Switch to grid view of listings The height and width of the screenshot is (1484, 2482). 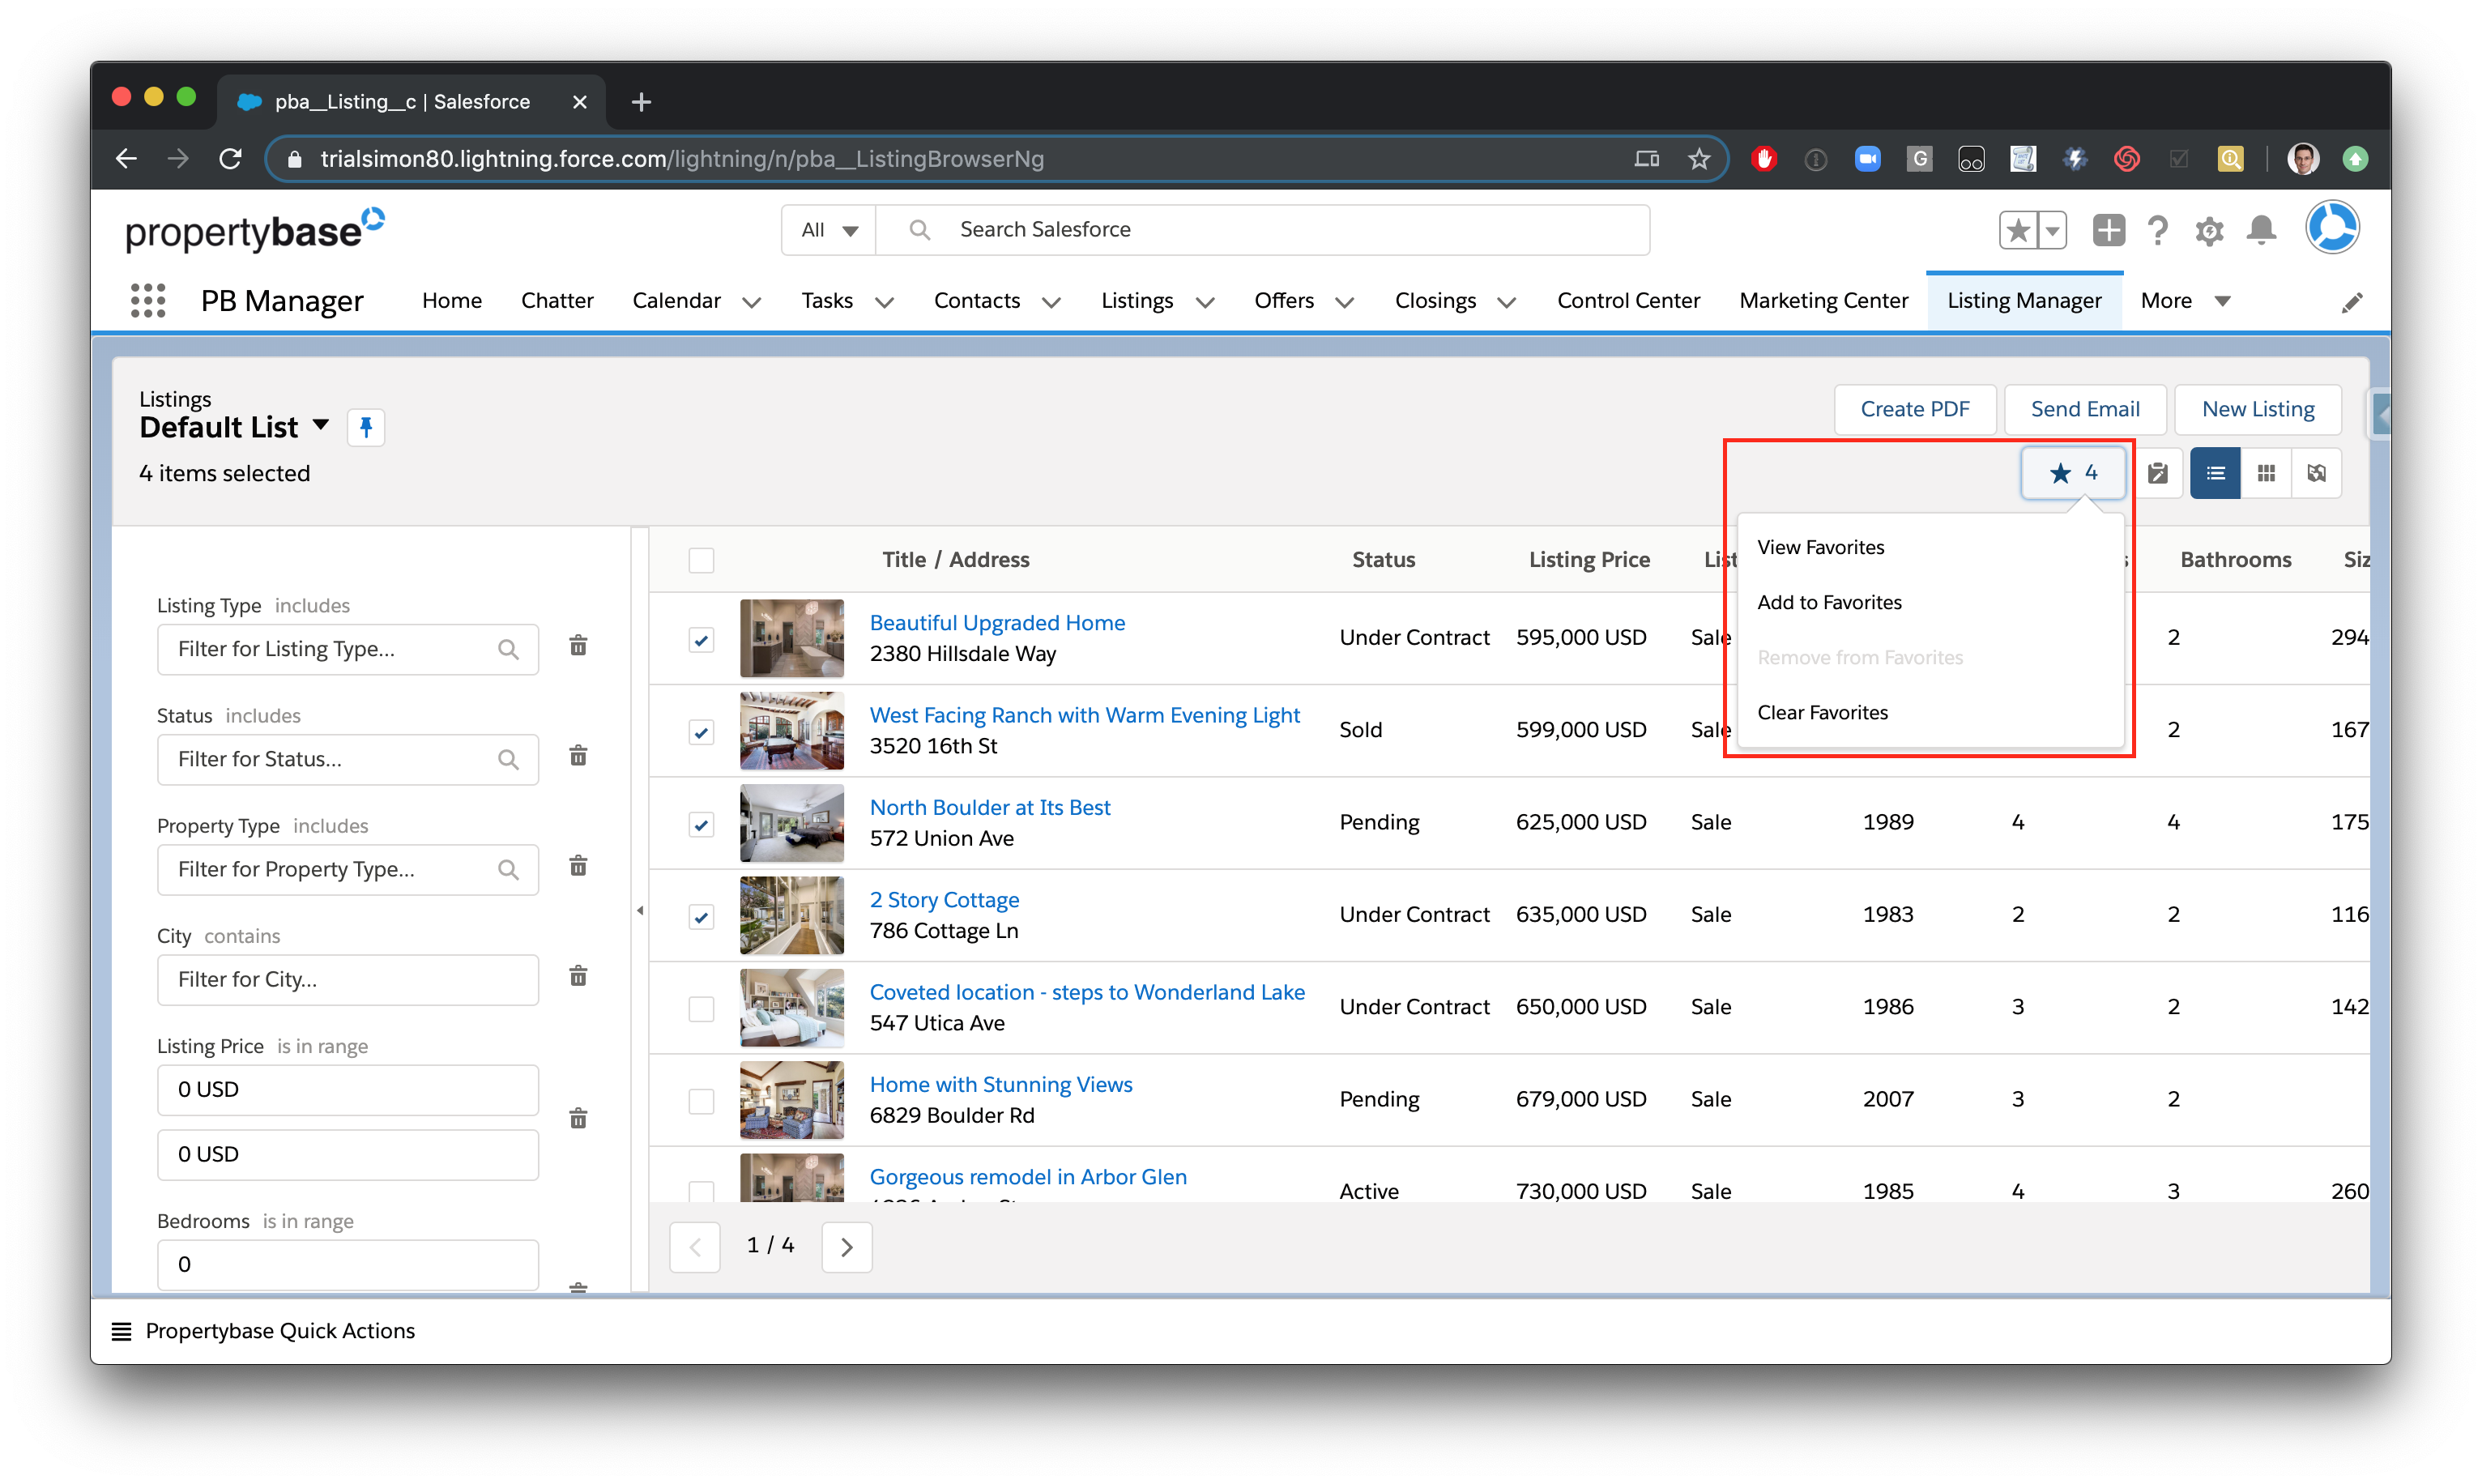click(2267, 472)
